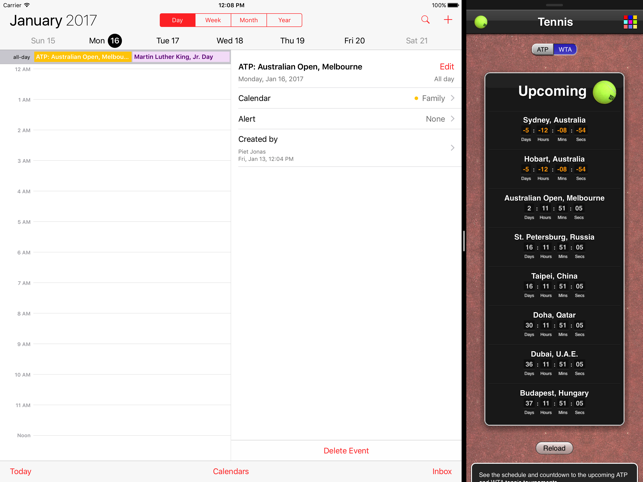Open the Alert None row chevron

coord(452,119)
